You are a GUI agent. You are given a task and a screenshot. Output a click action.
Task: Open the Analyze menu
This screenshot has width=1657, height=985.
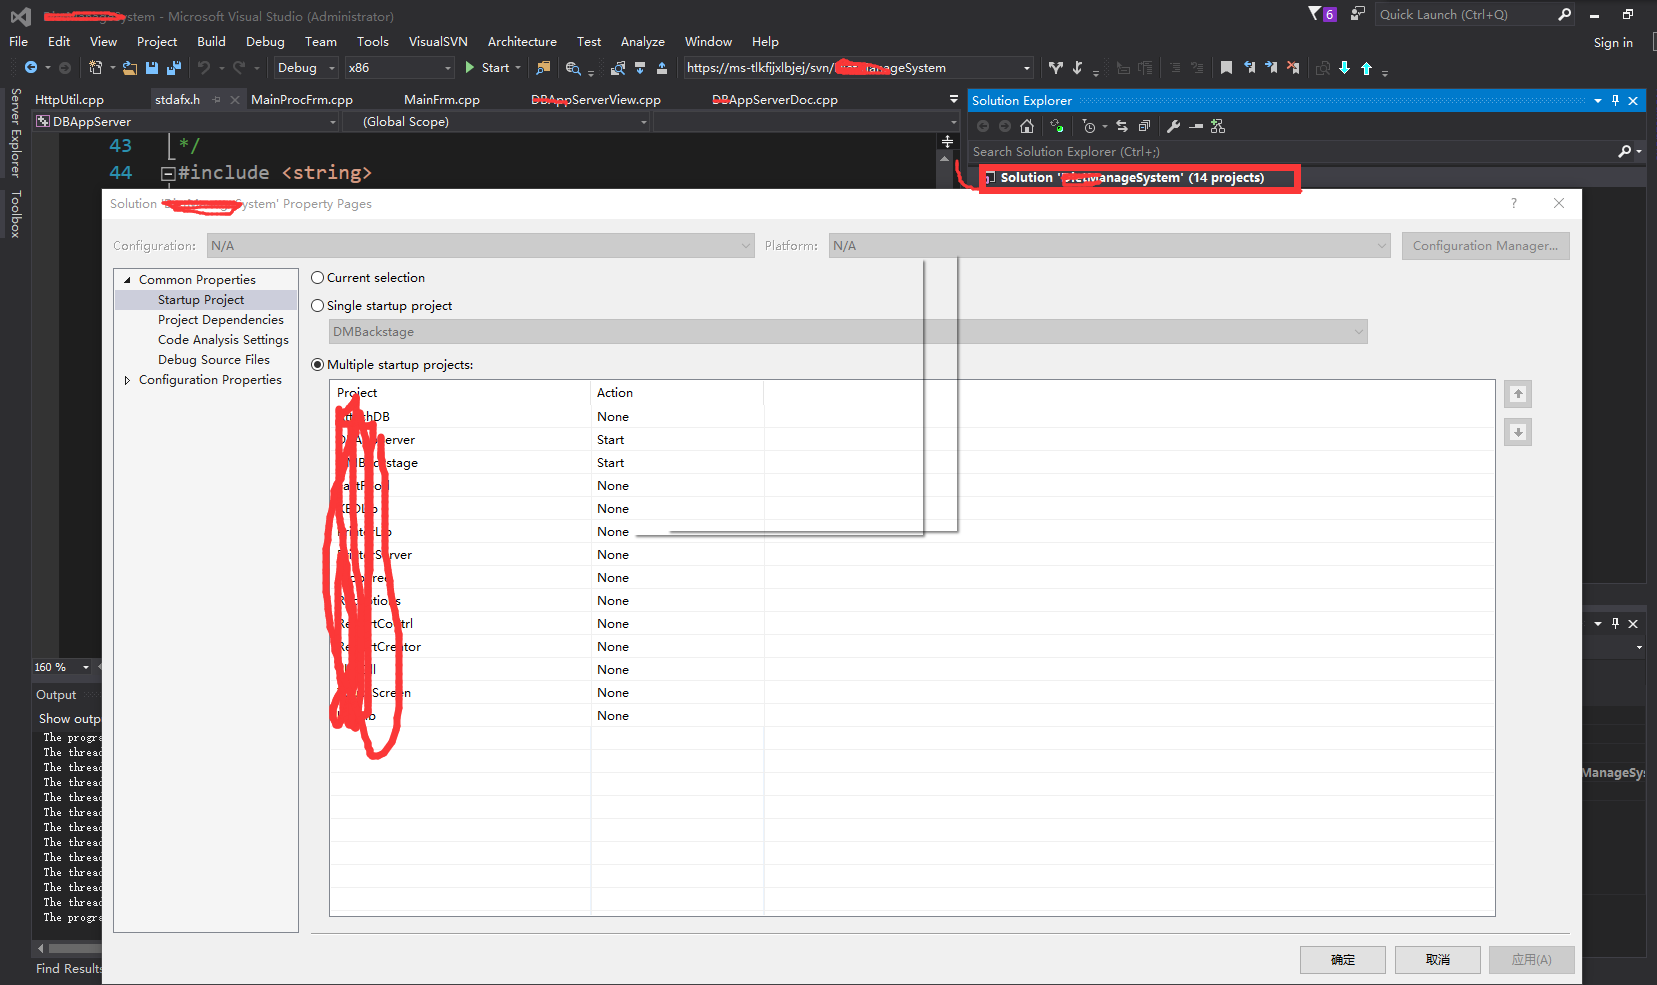tap(642, 42)
